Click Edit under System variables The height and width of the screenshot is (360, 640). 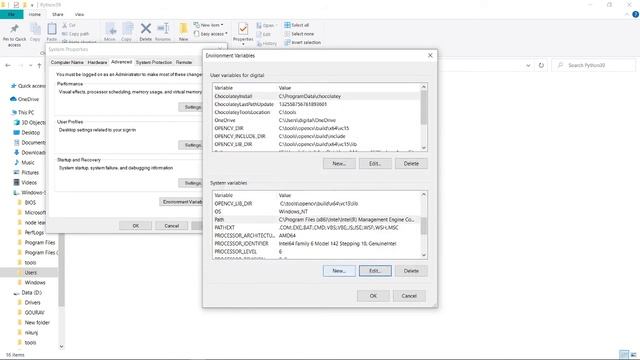click(375, 271)
